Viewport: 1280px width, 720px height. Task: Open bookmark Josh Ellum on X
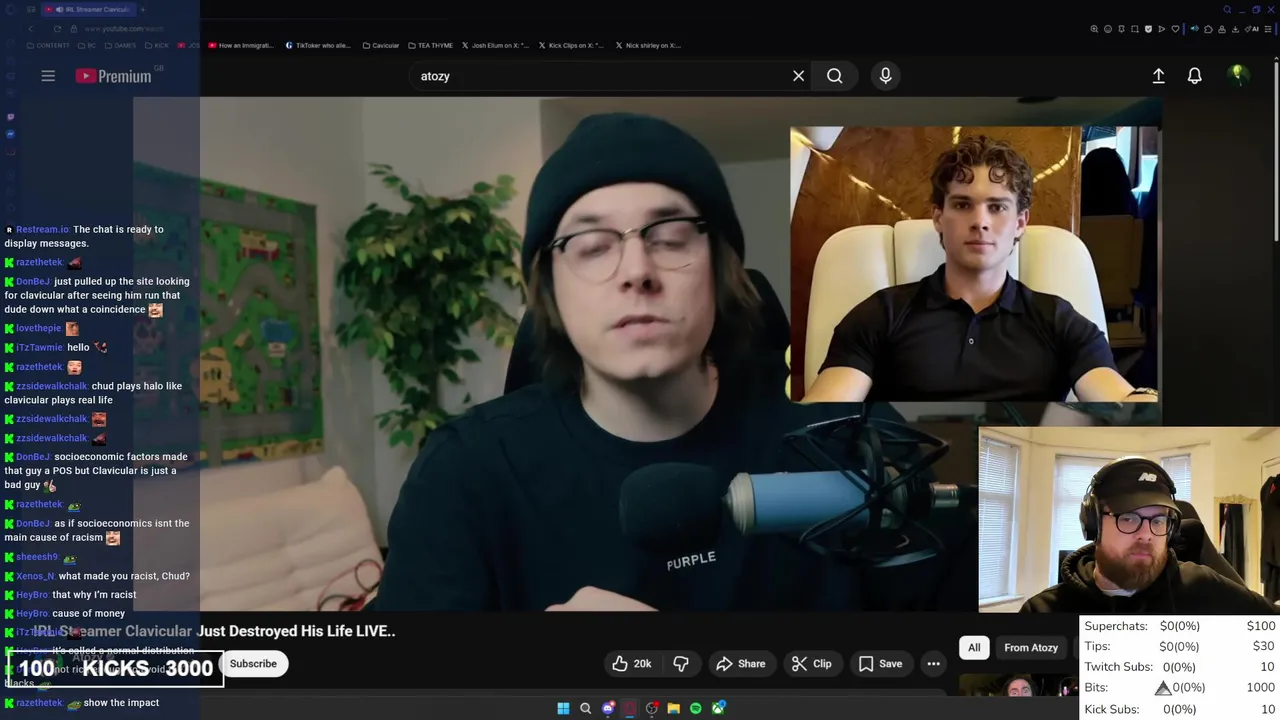(496, 45)
